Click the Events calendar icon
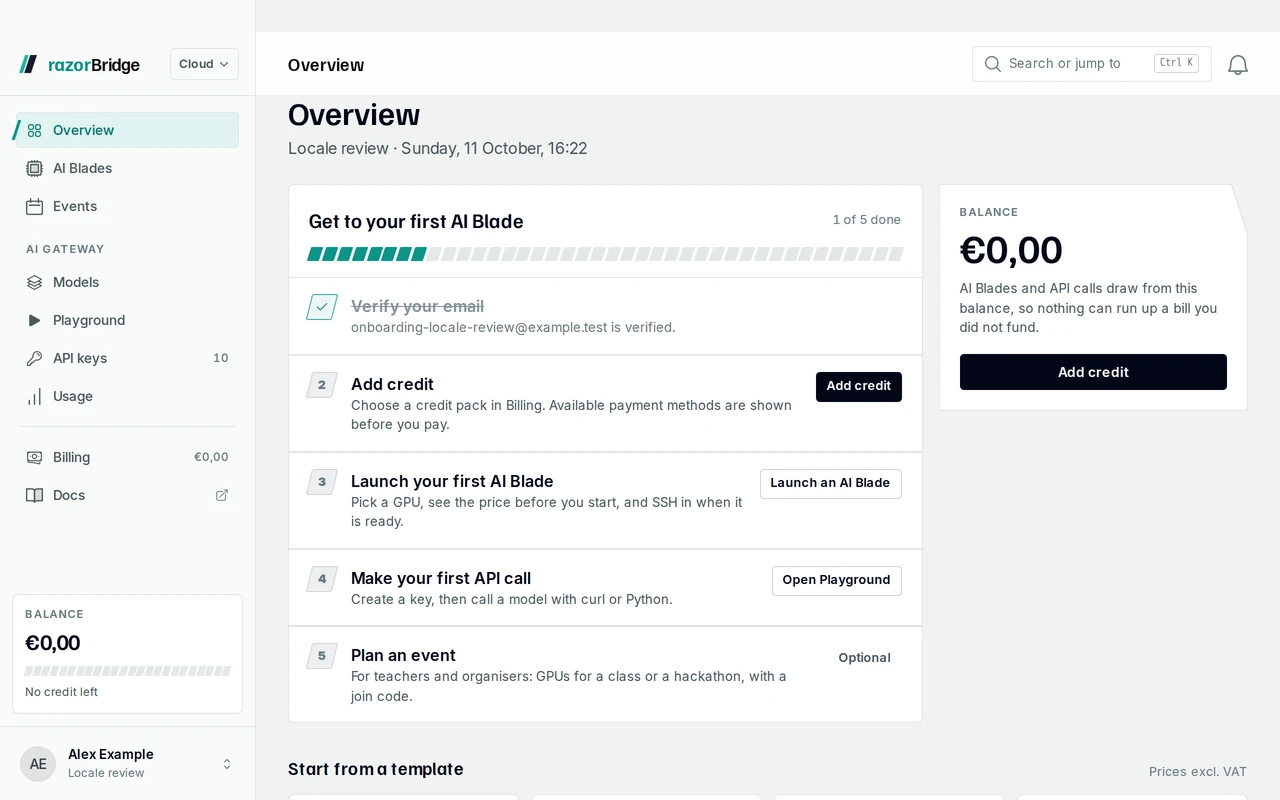1280x800 pixels. pos(35,206)
